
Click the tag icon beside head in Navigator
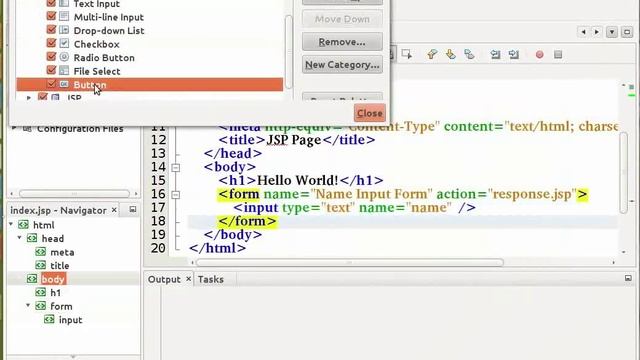[x=32, y=238]
